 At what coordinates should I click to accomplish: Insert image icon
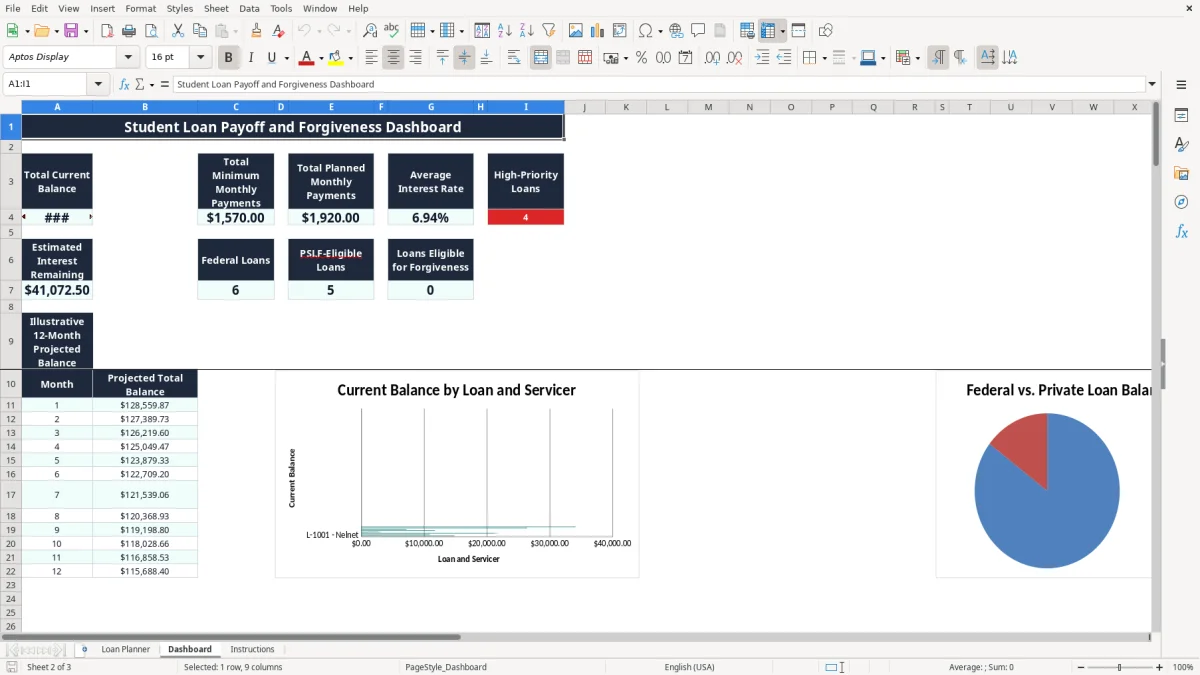(576, 31)
